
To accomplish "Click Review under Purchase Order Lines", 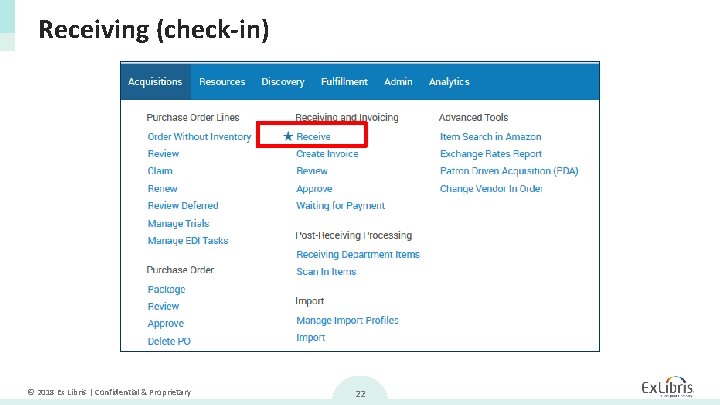I will click(x=163, y=154).
